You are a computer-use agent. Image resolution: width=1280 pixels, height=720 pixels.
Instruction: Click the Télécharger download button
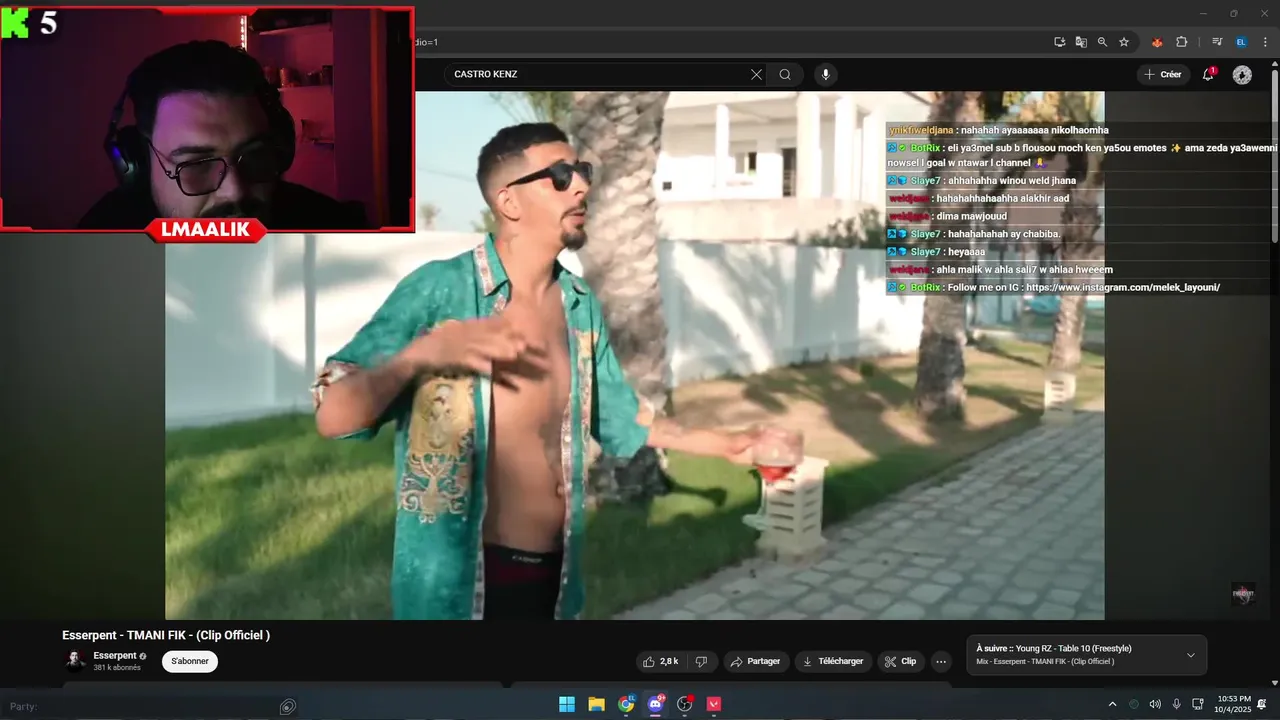(x=833, y=661)
